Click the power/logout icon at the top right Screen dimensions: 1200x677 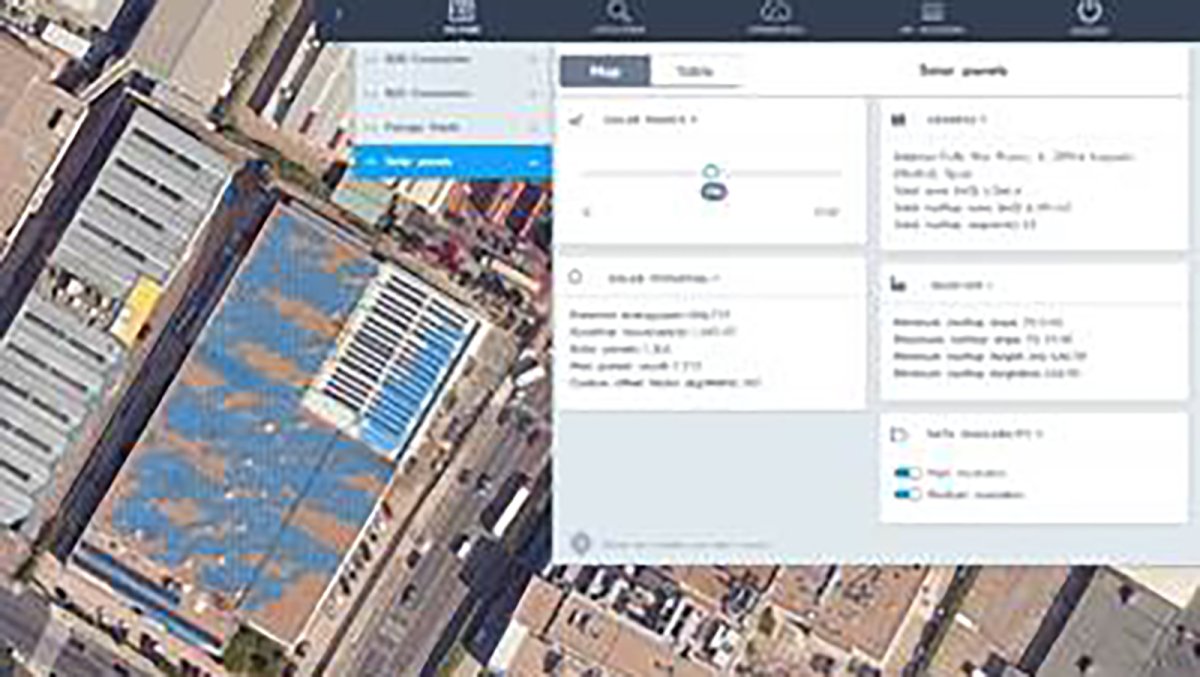1089,15
